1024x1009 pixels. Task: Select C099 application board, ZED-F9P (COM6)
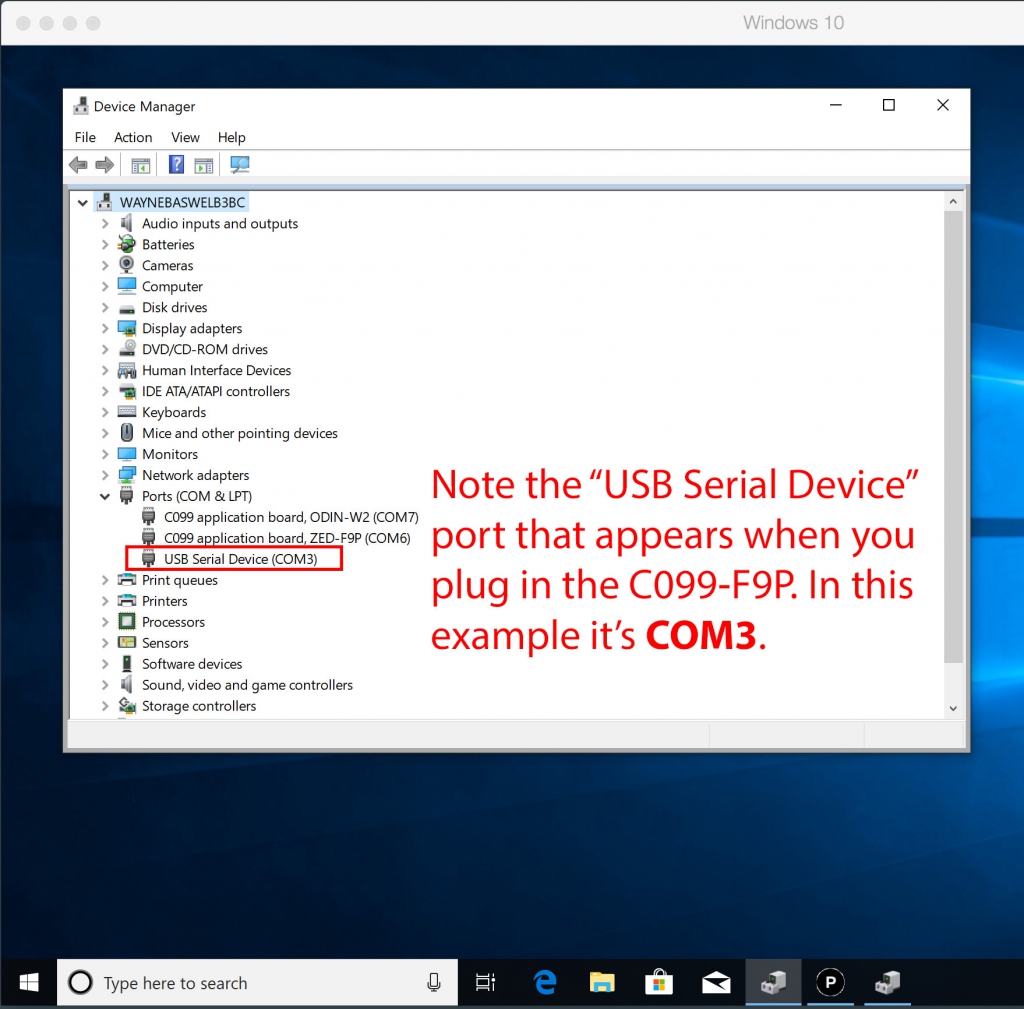(x=287, y=538)
